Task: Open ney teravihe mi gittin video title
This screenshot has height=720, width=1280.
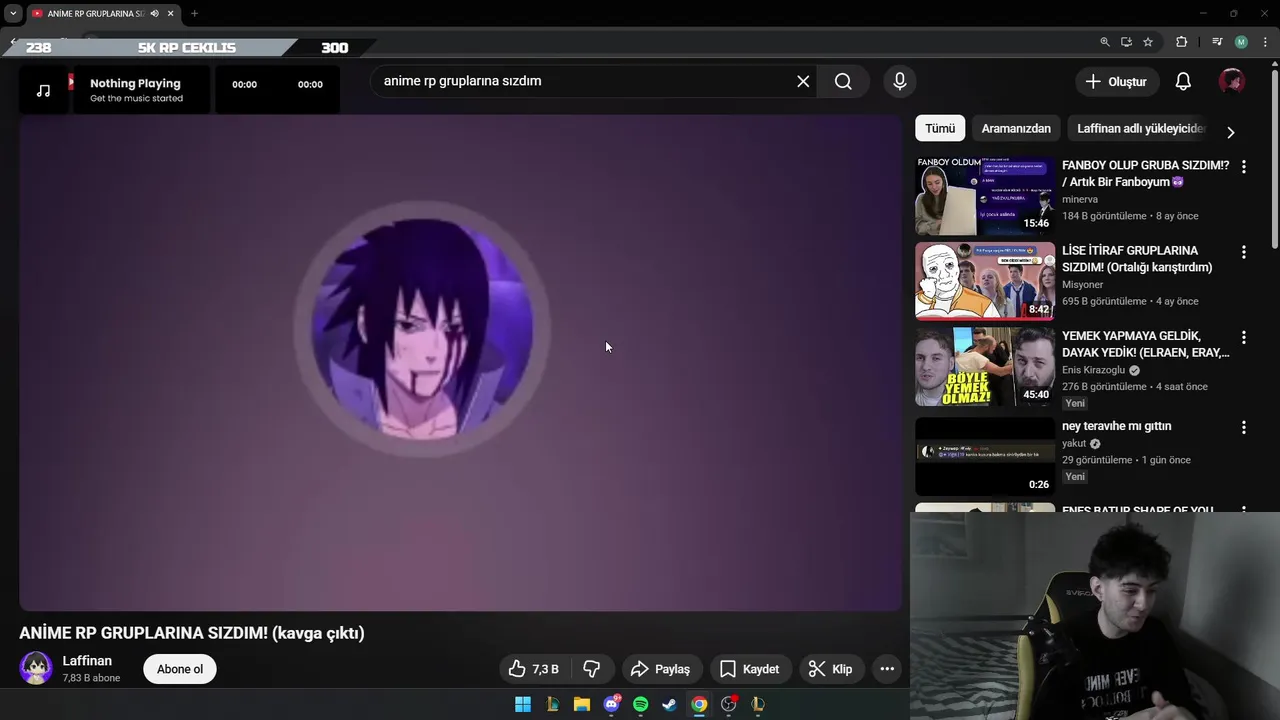Action: [x=1116, y=426]
